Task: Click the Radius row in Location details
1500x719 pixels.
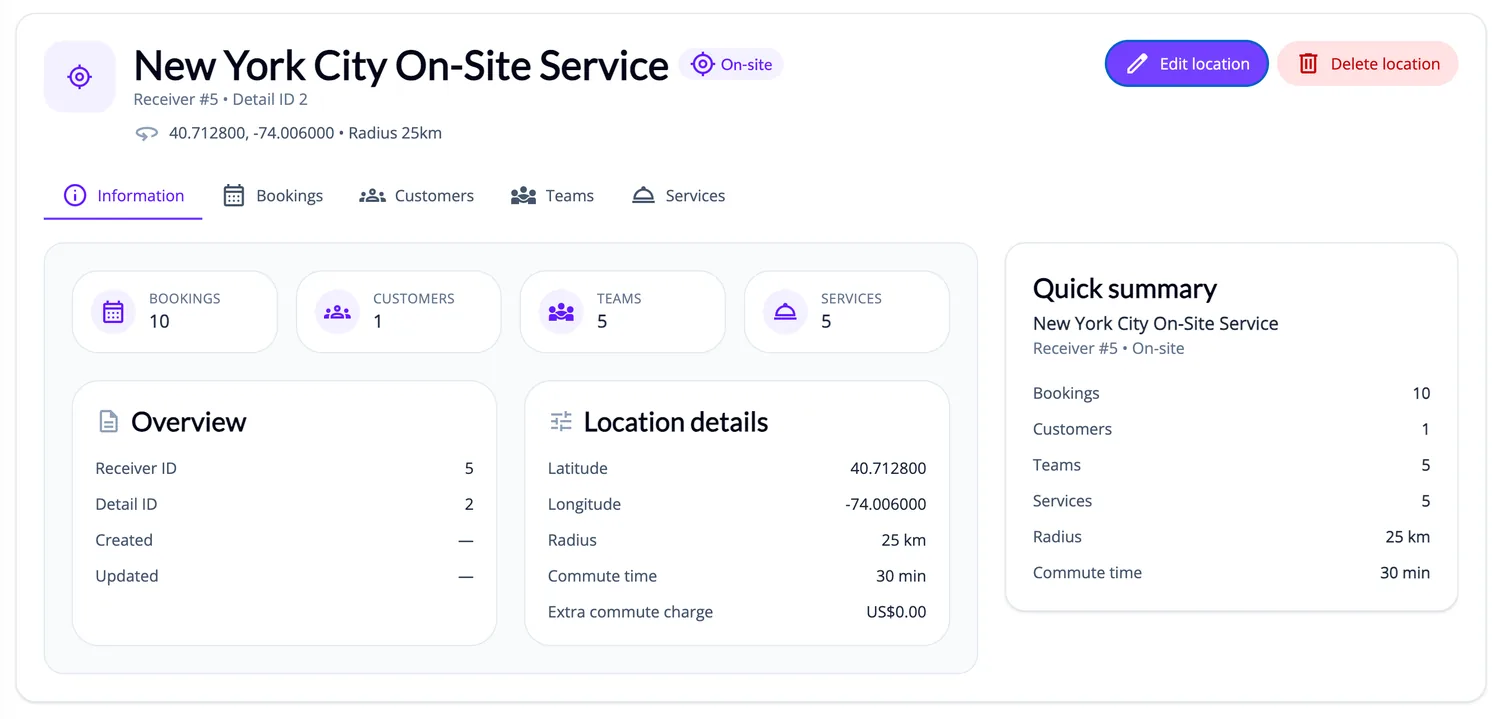Action: coord(737,540)
